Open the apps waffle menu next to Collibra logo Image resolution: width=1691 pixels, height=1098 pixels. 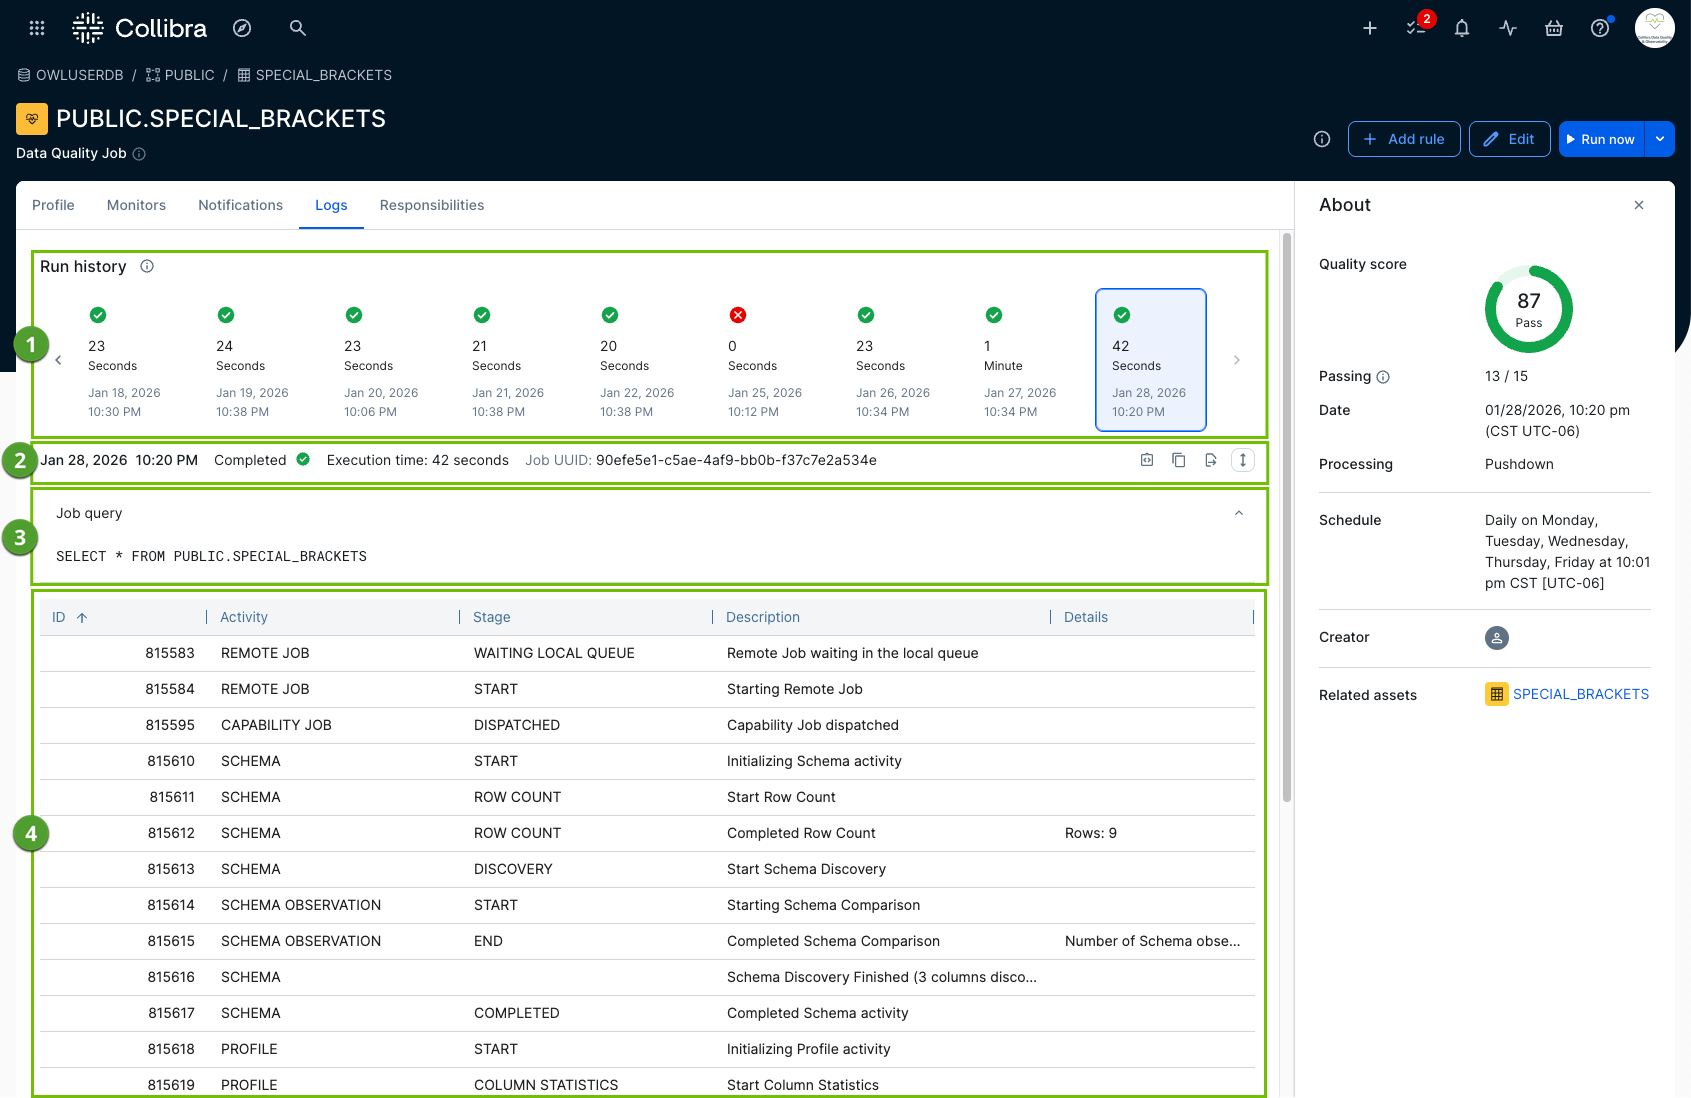pos(37,27)
